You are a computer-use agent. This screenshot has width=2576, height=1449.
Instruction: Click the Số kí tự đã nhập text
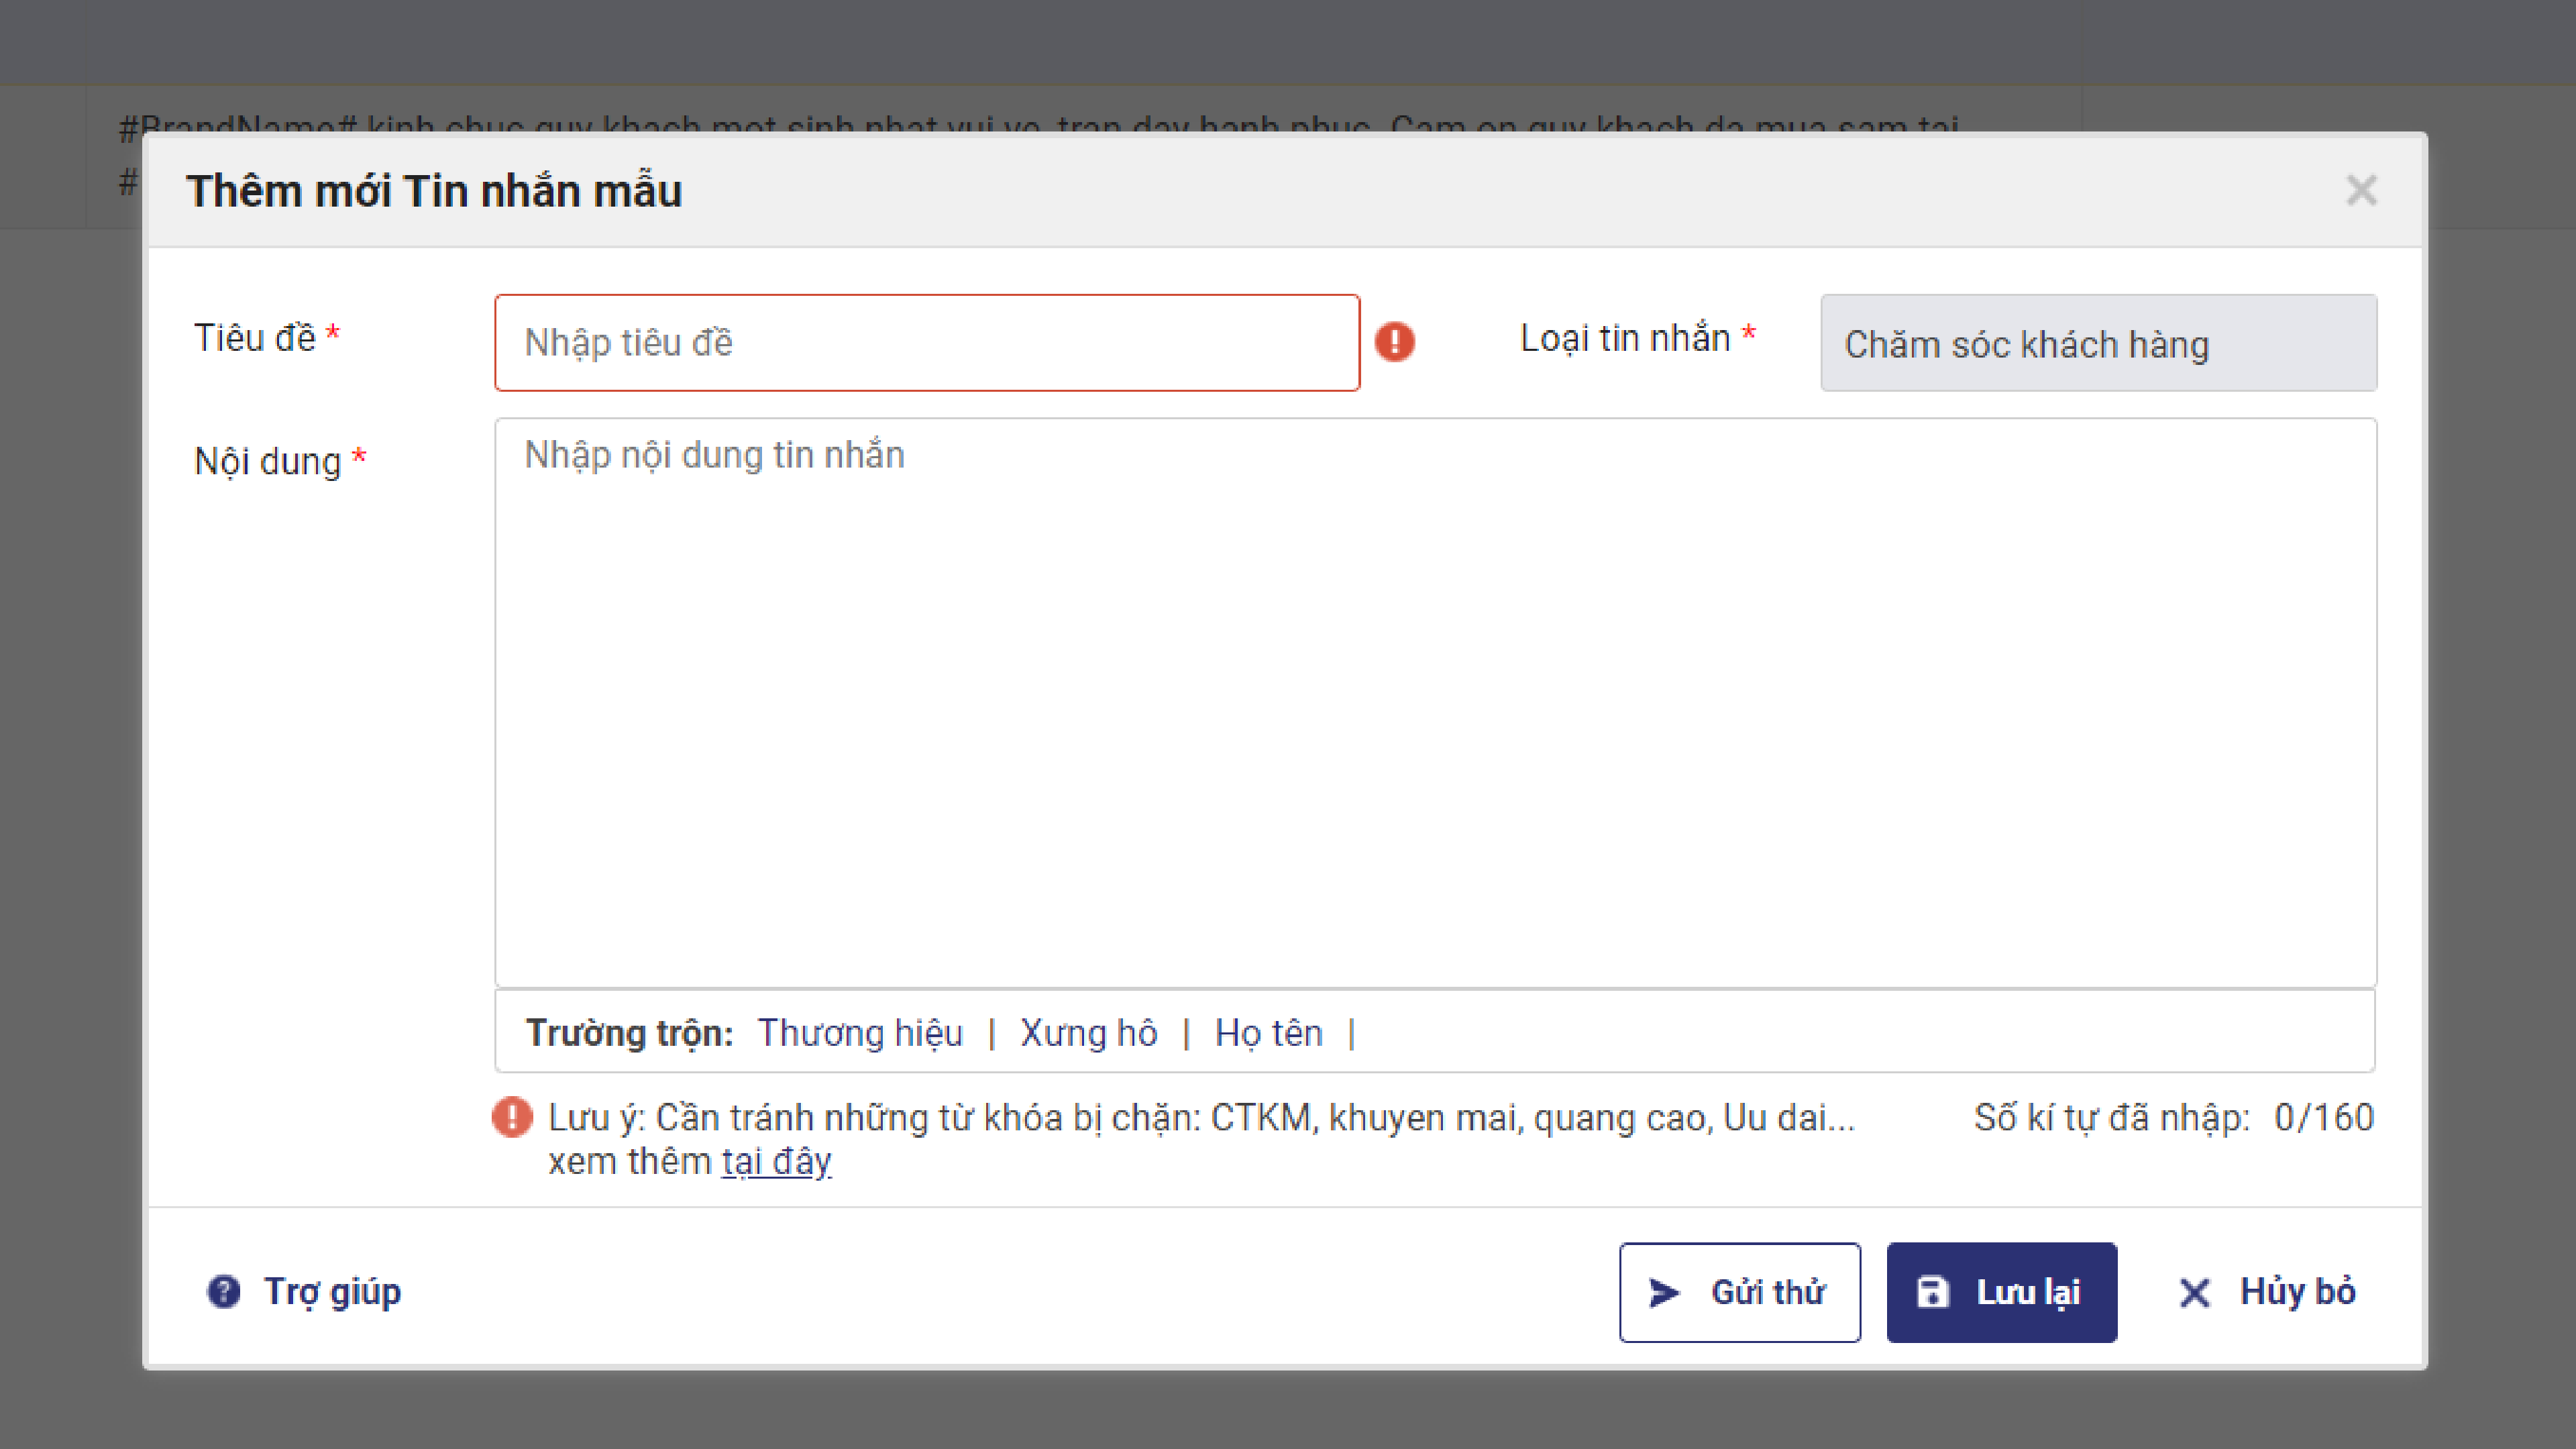click(x=2111, y=1117)
